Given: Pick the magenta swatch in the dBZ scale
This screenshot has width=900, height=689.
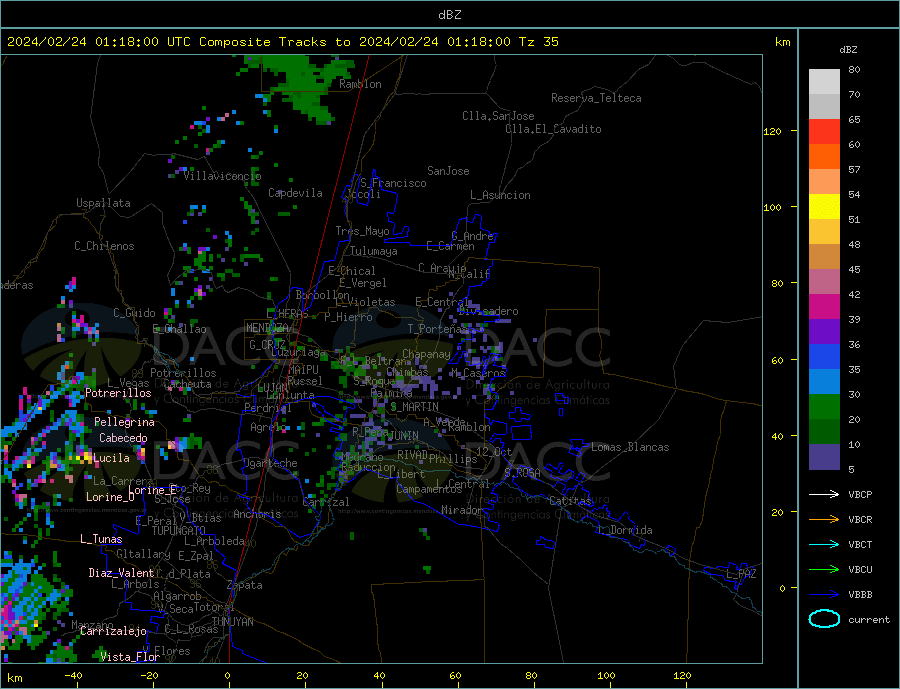Looking at the screenshot, I should pyautogui.click(x=824, y=307).
